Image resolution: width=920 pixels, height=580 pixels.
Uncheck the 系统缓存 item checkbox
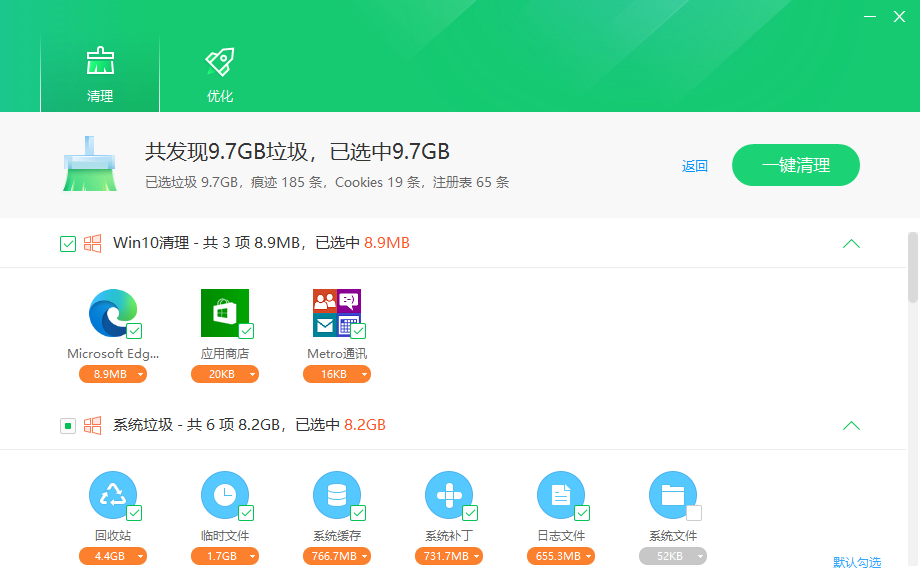point(358,513)
